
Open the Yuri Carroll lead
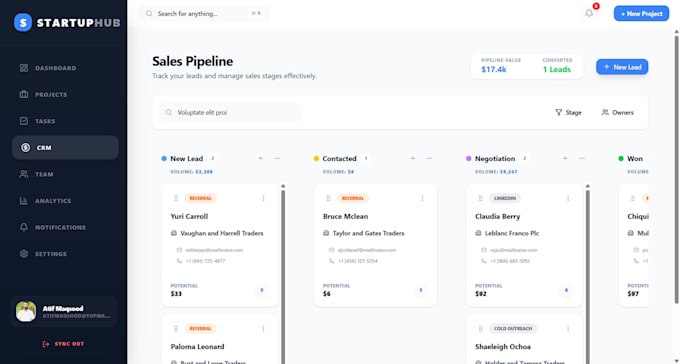[x=189, y=216]
